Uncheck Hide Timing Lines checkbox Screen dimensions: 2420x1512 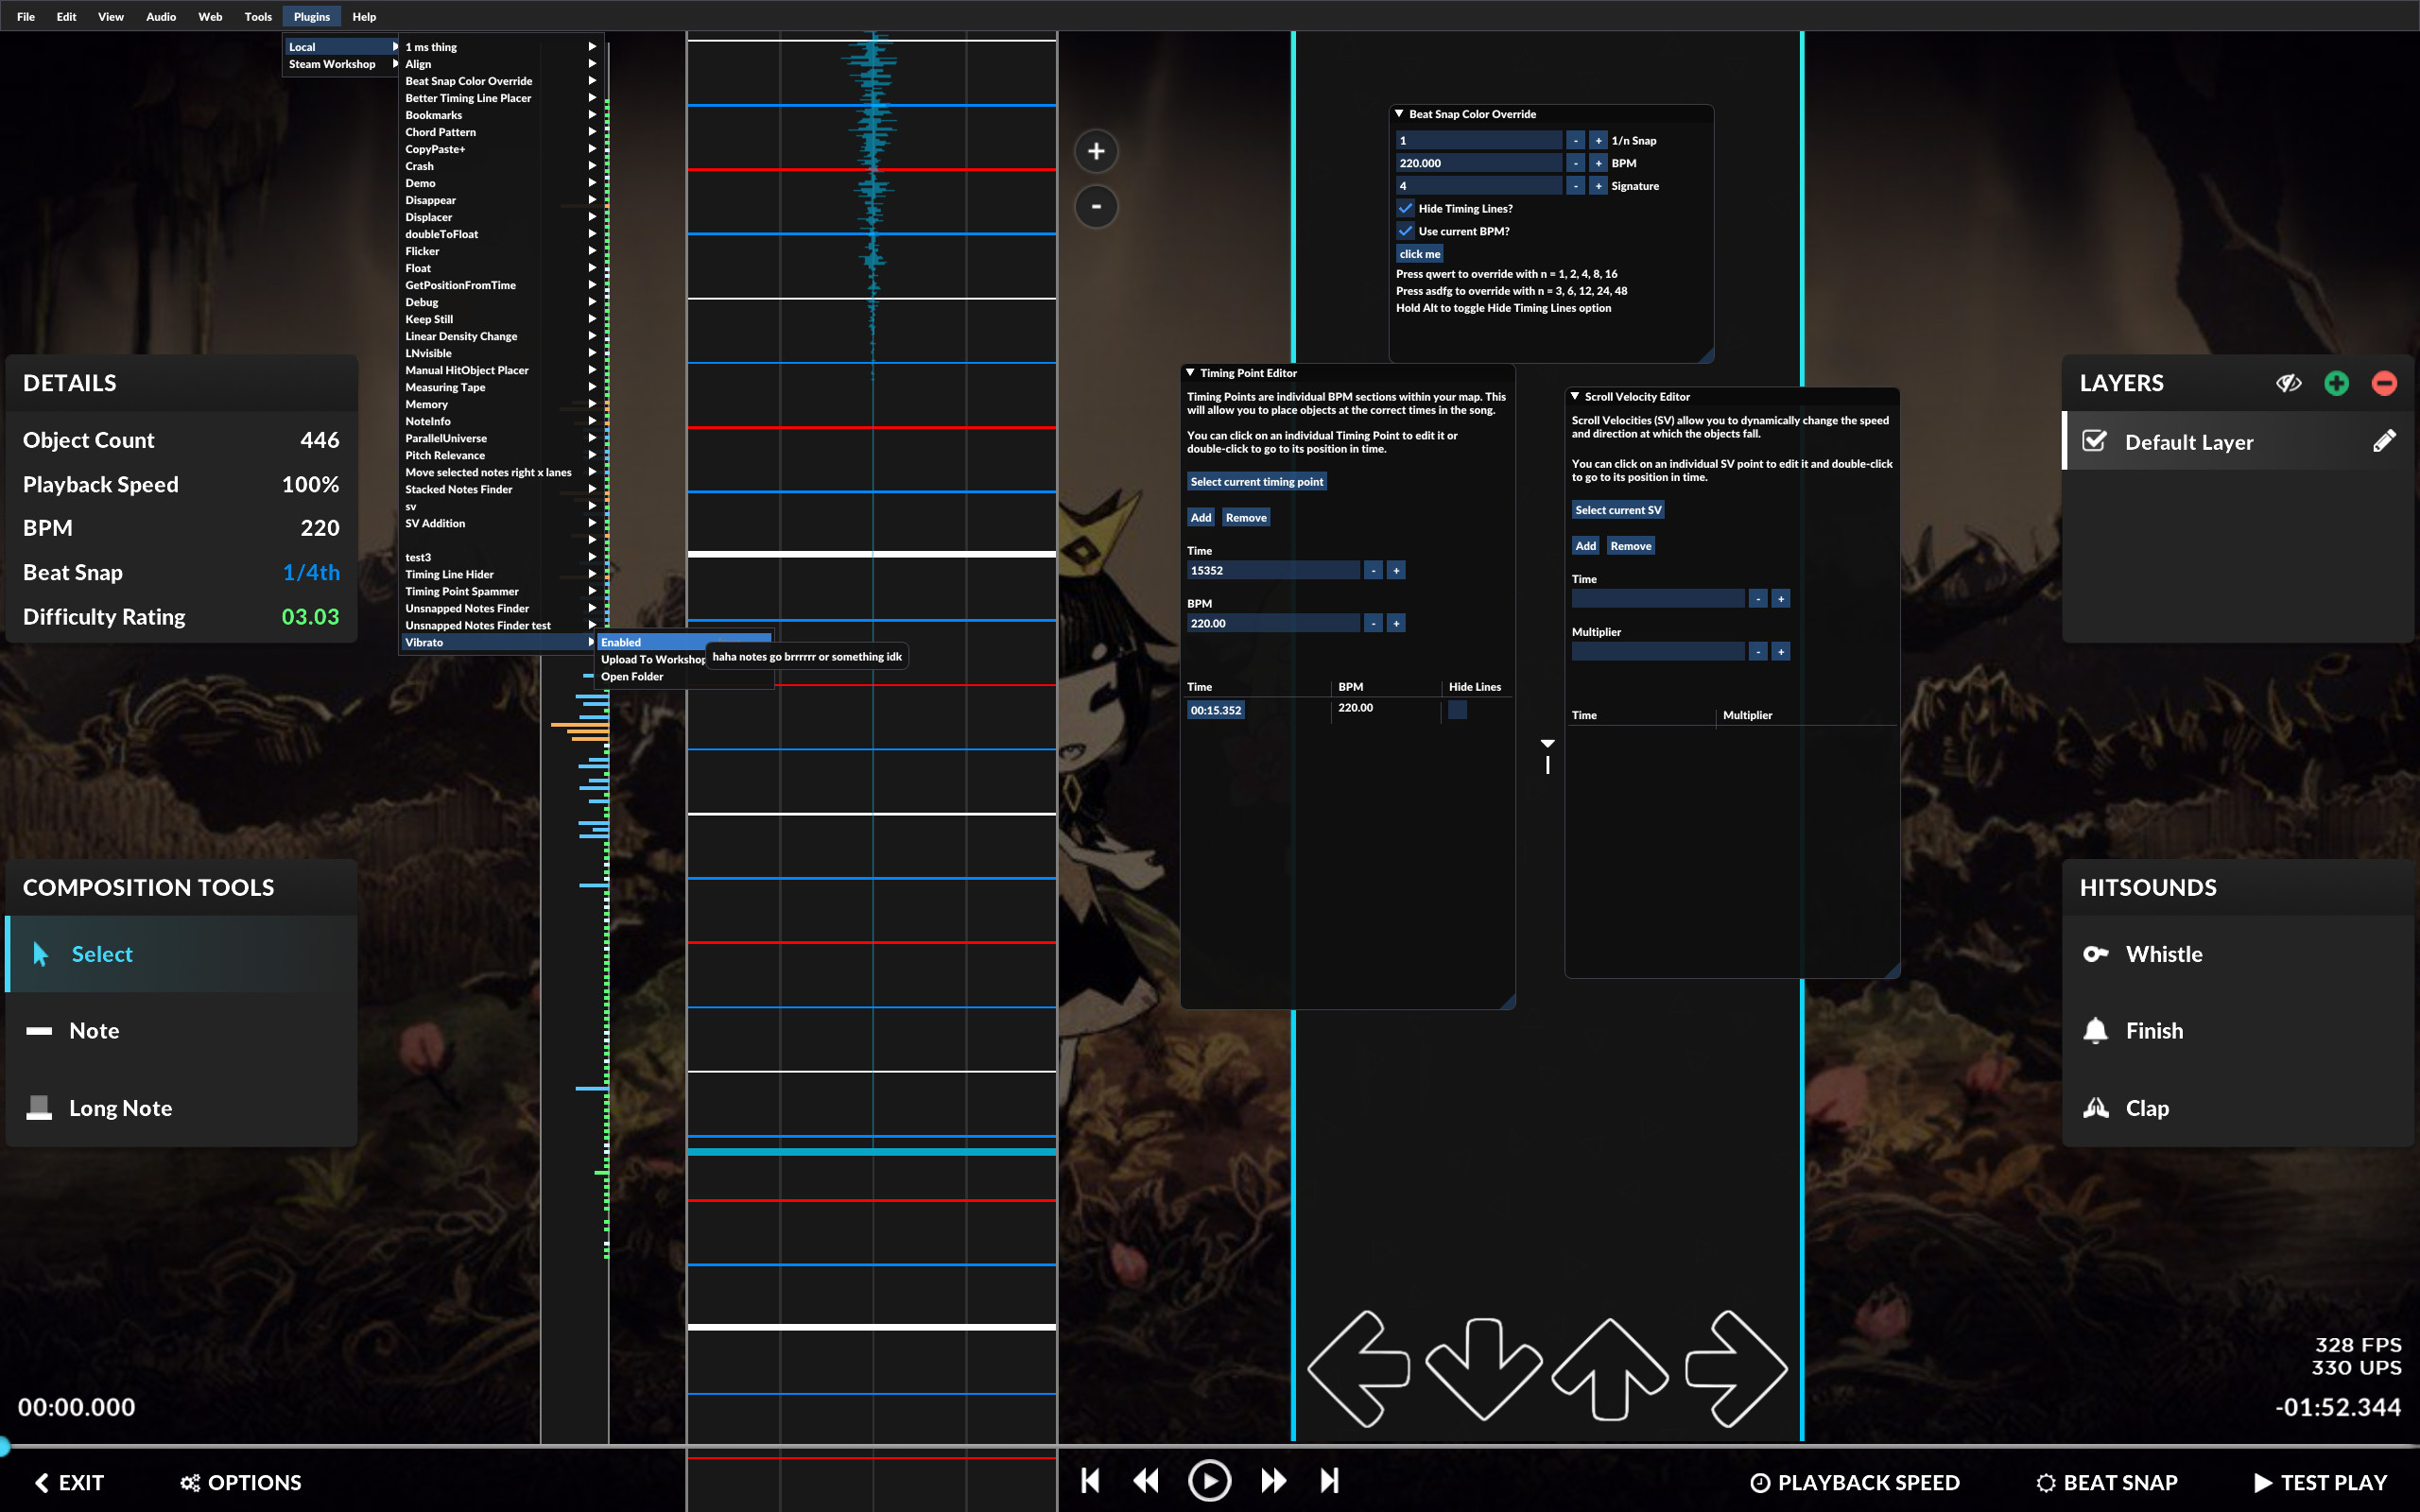click(x=1405, y=208)
